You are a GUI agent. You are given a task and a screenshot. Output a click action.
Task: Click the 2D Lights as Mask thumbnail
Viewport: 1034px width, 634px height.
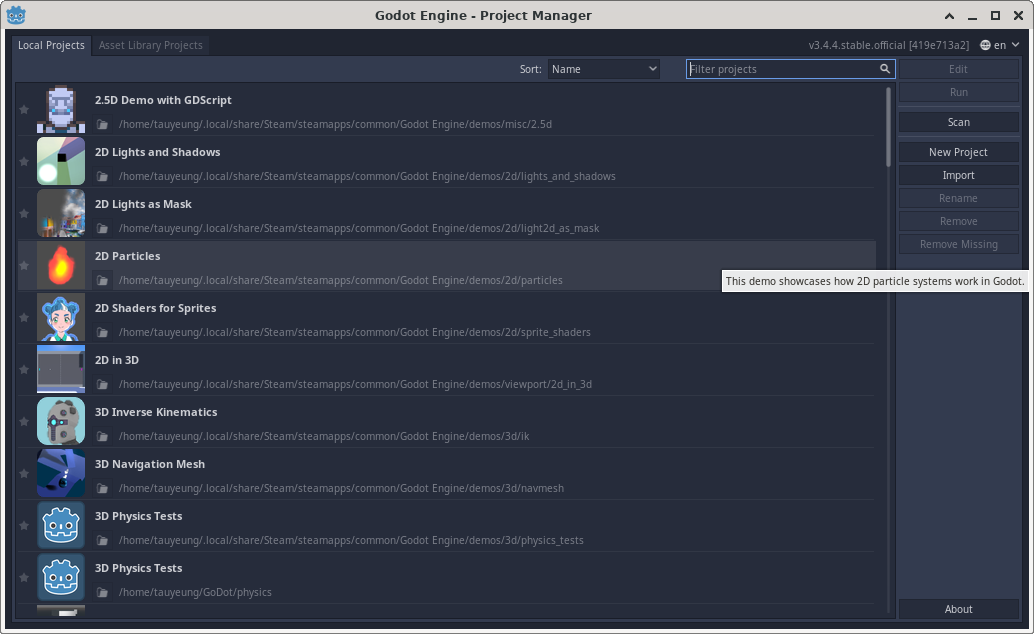(x=61, y=214)
